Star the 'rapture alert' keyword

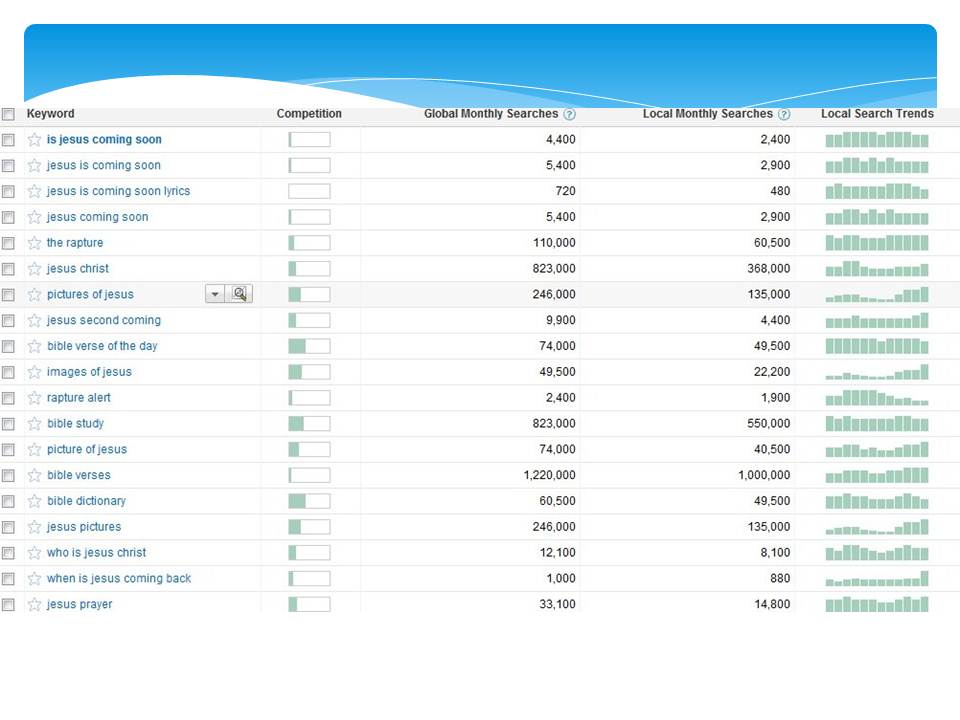34,398
